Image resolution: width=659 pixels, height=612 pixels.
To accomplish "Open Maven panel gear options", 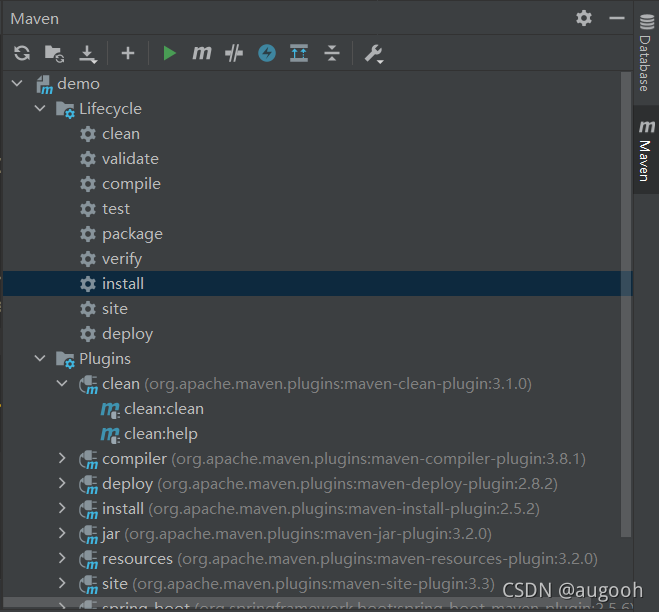I will click(x=584, y=18).
